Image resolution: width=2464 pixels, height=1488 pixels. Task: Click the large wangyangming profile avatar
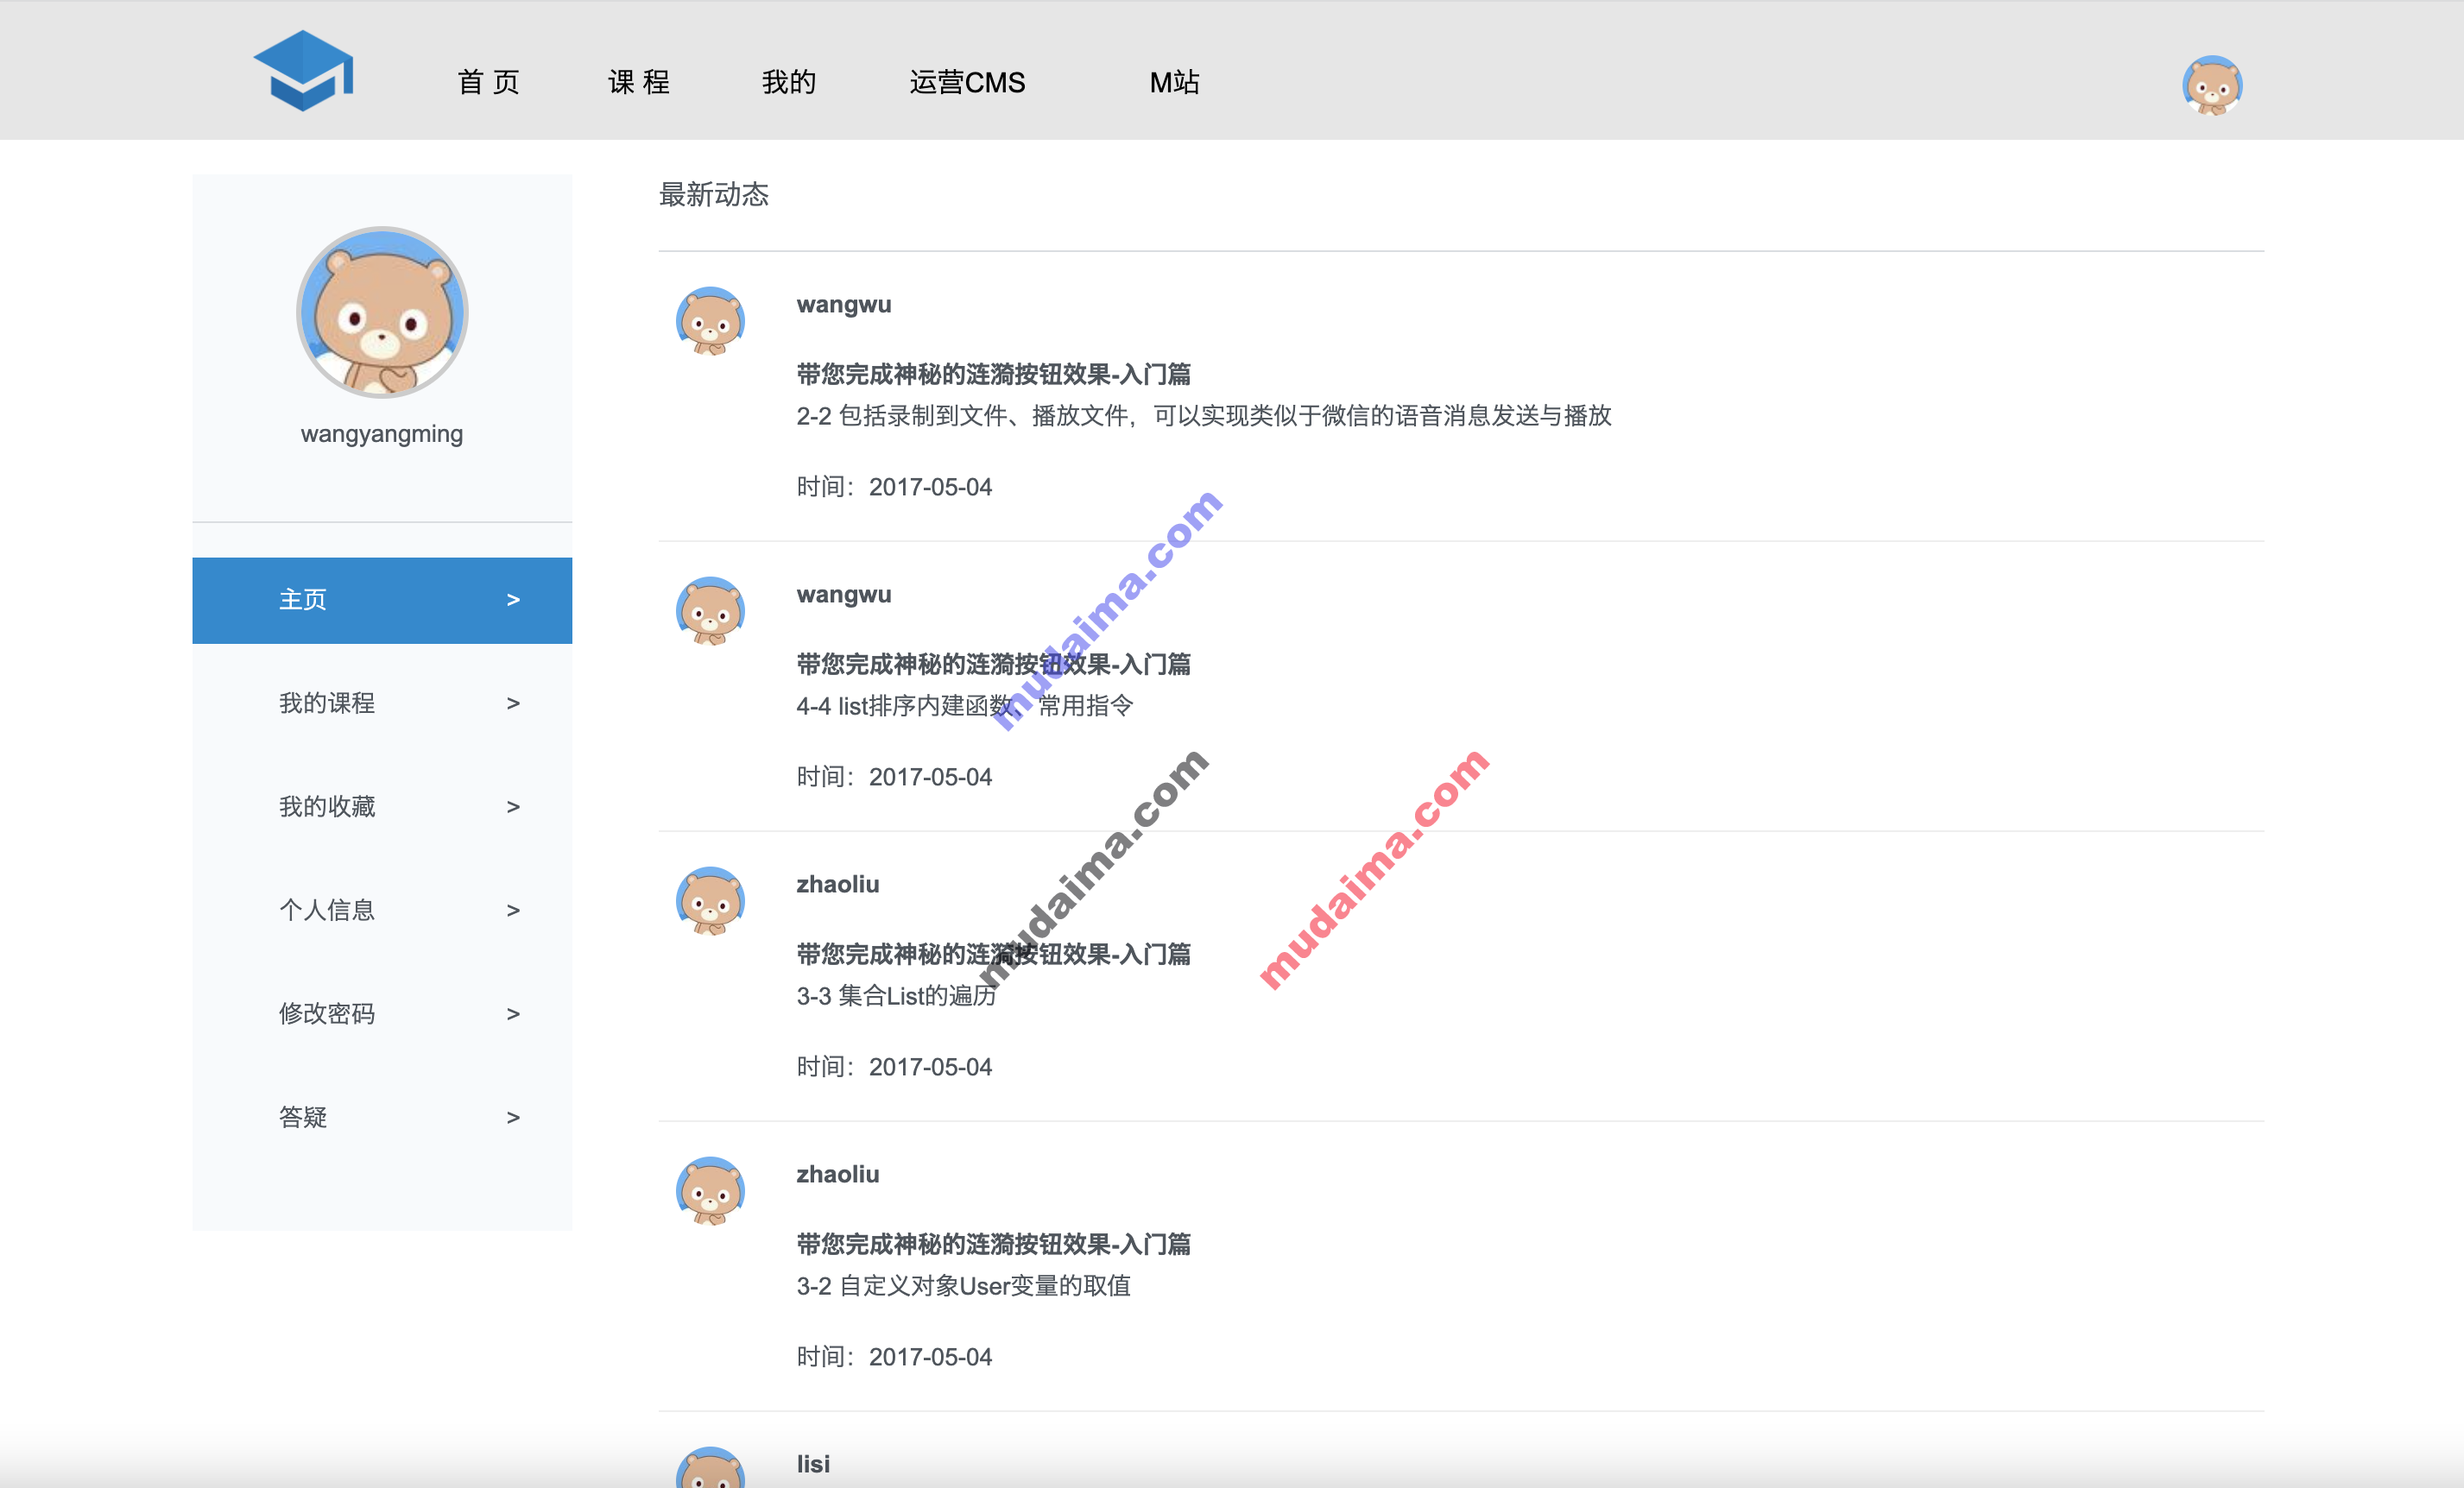point(382,312)
